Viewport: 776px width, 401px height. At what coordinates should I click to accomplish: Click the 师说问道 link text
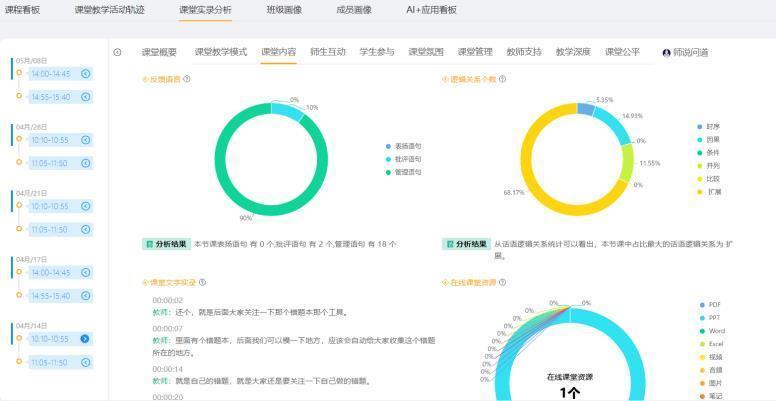[690, 52]
